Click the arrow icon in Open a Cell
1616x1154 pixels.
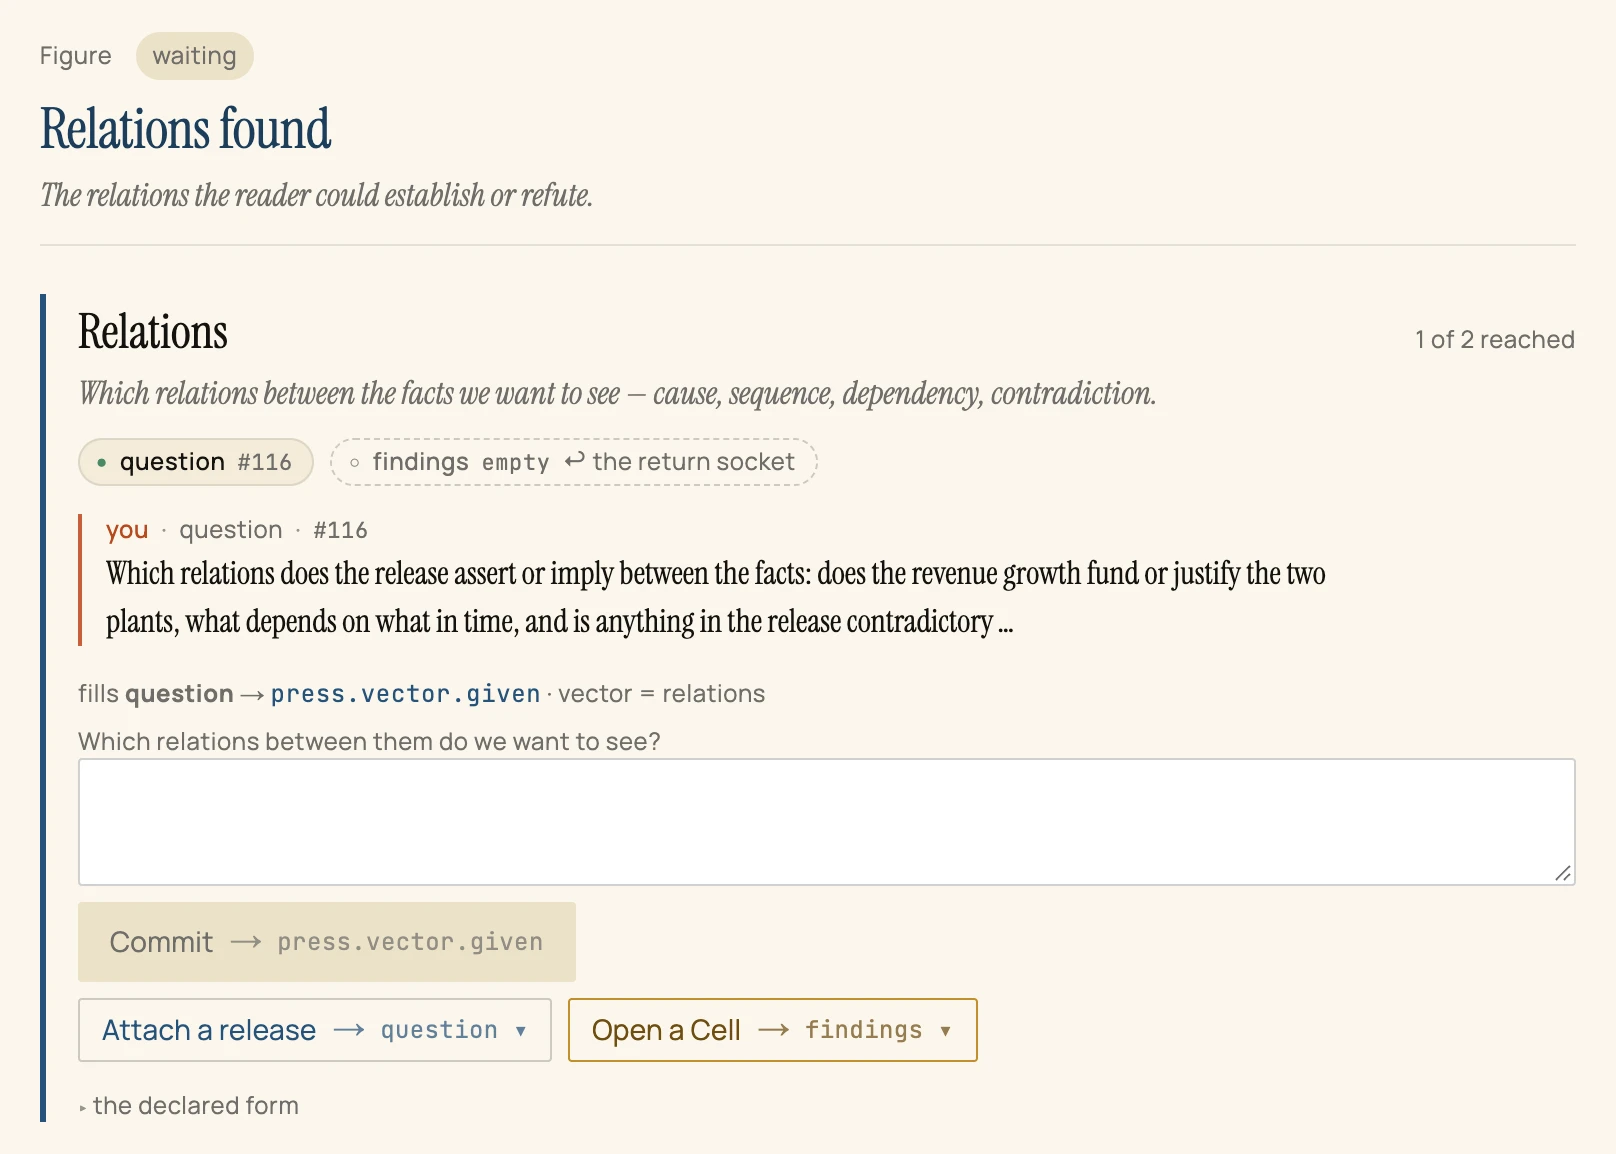point(774,1030)
